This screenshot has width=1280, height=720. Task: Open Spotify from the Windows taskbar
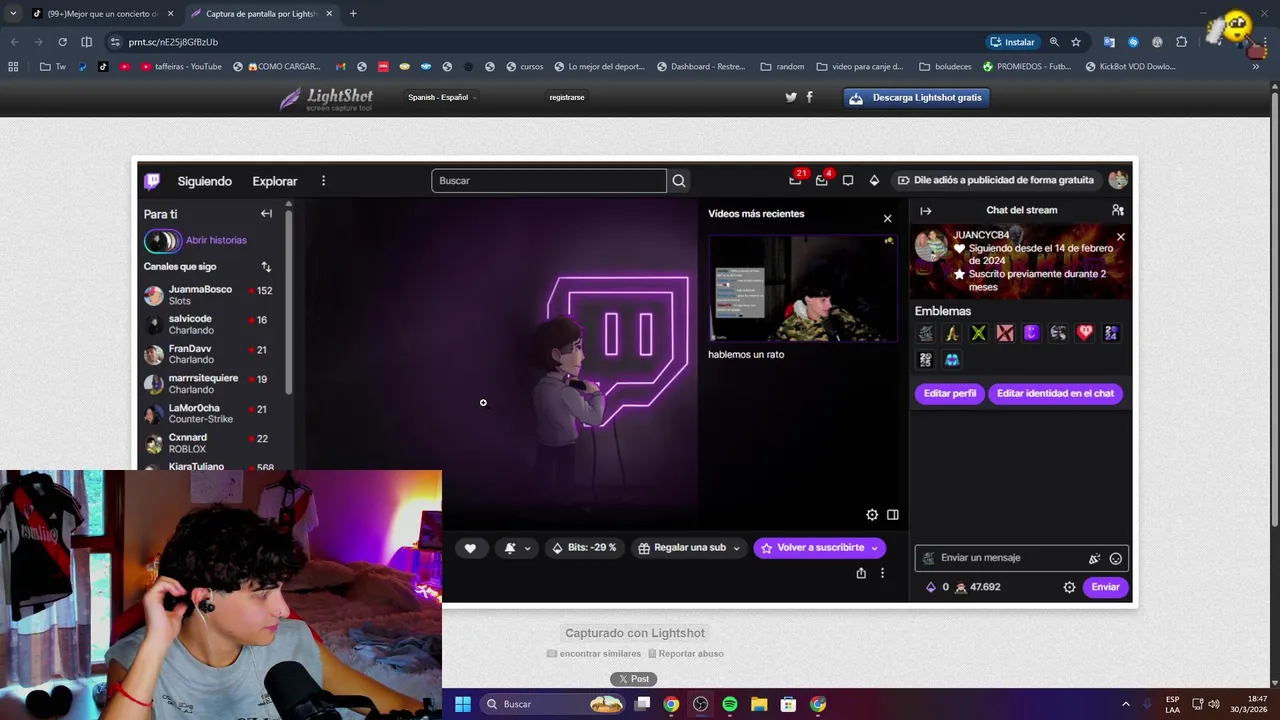pyautogui.click(x=730, y=704)
